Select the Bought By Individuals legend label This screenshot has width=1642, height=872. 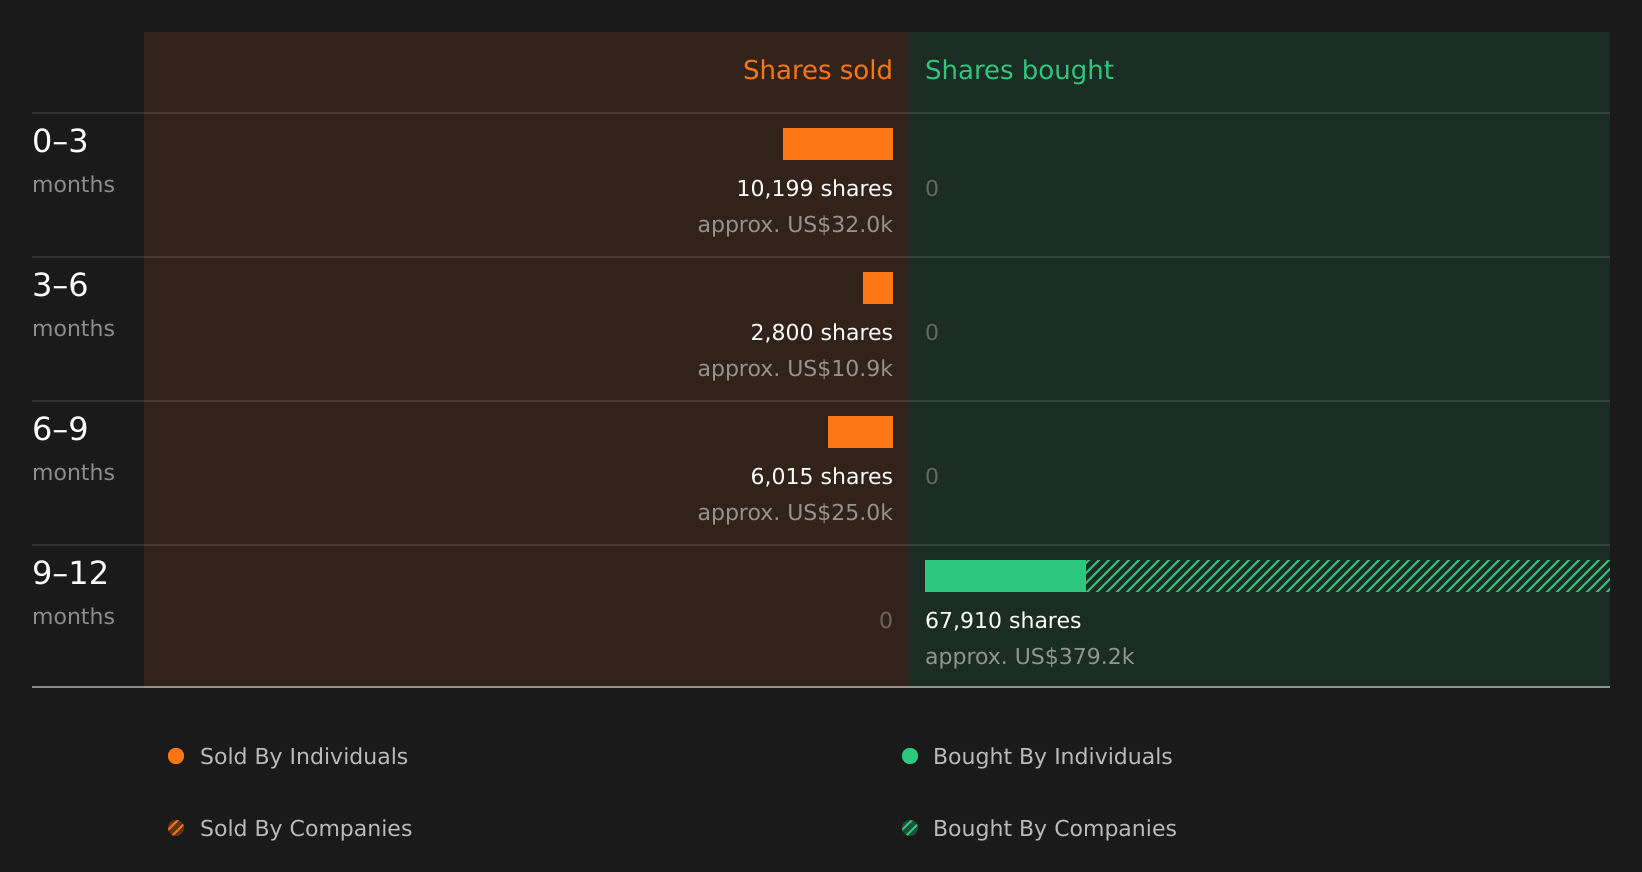click(x=1052, y=757)
